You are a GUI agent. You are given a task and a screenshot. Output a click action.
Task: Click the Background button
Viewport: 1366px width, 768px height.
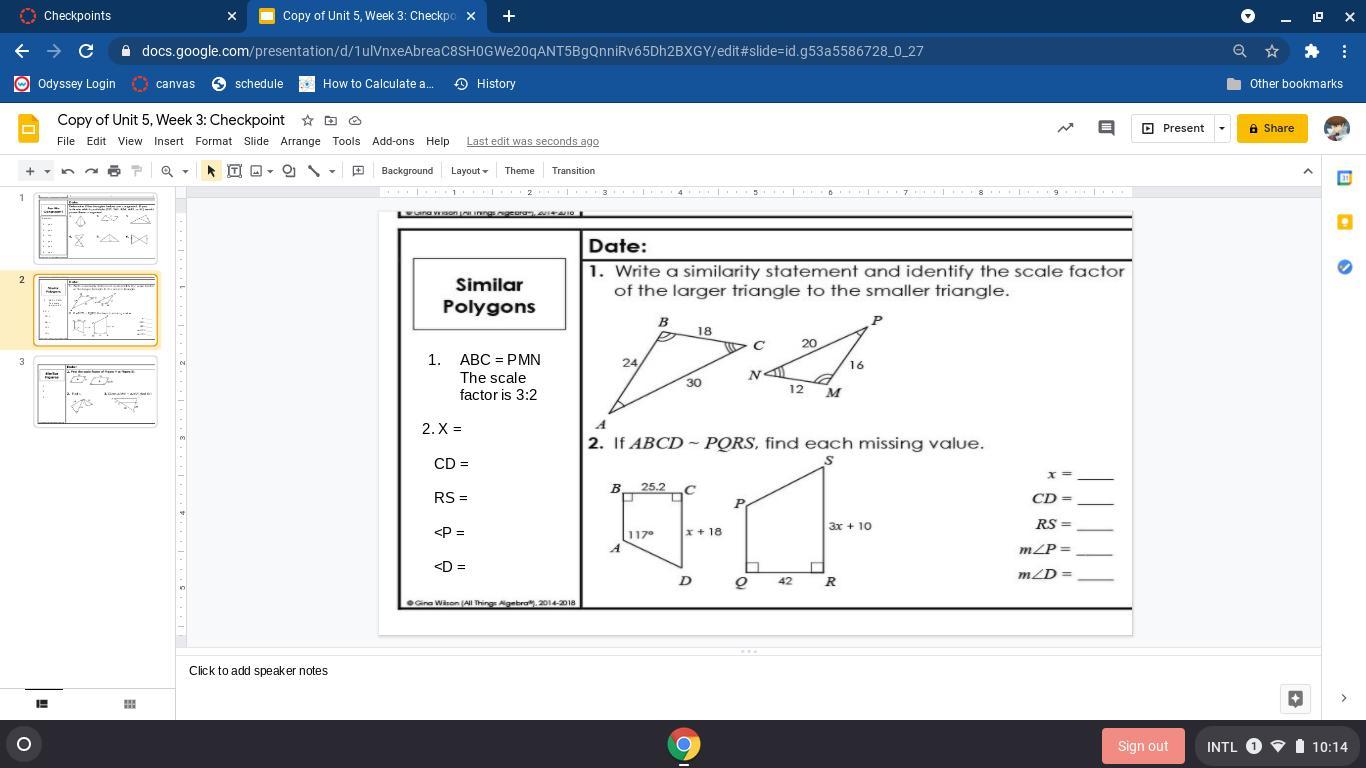[x=407, y=171]
